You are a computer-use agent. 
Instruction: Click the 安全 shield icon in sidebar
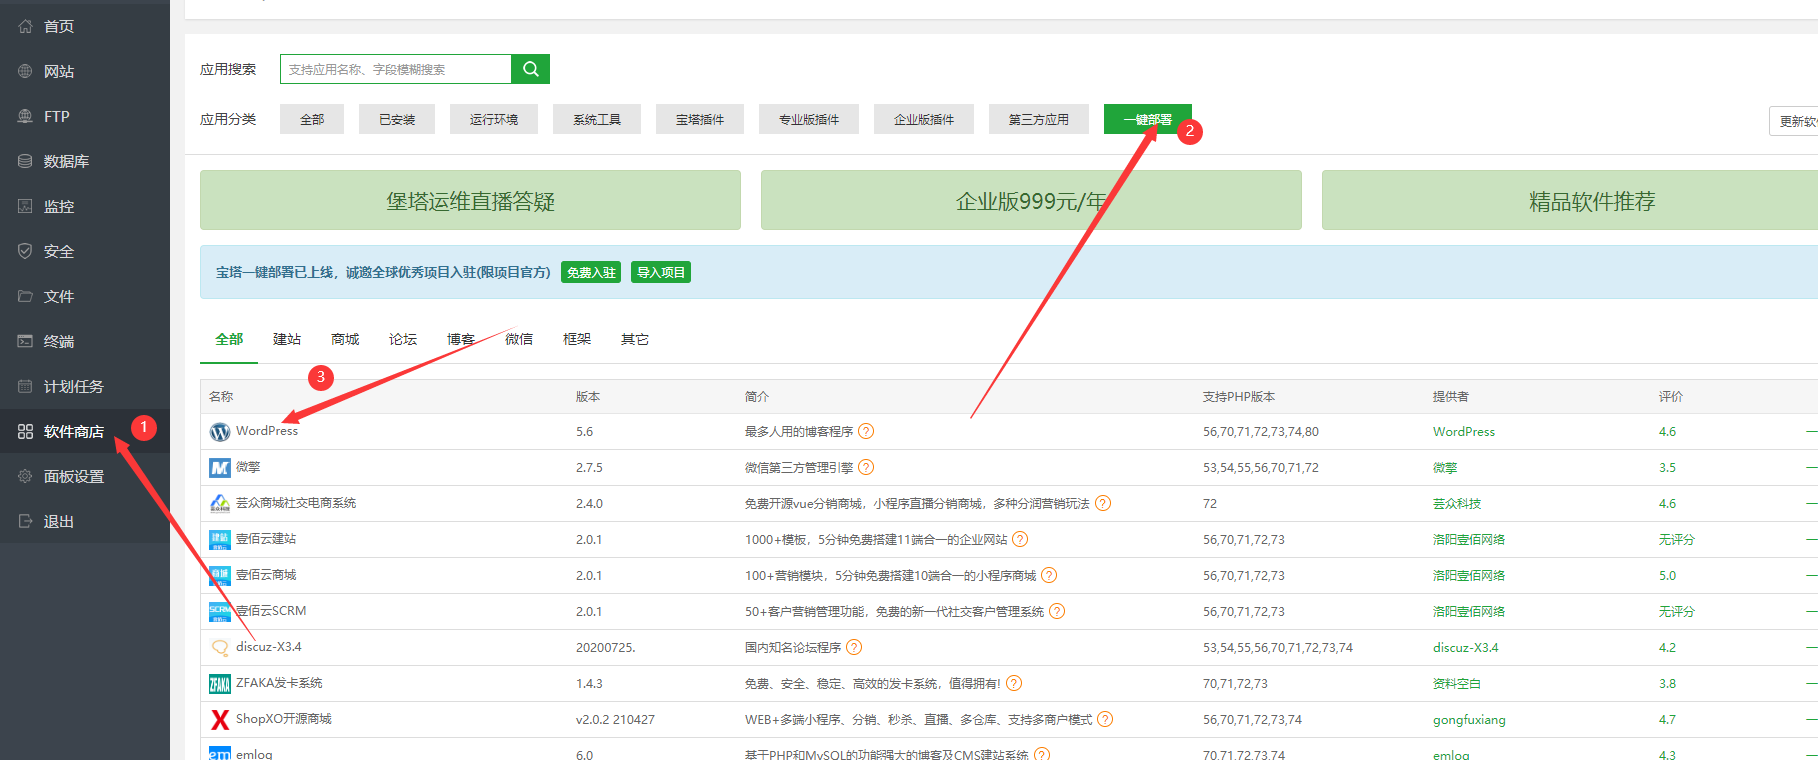(25, 251)
